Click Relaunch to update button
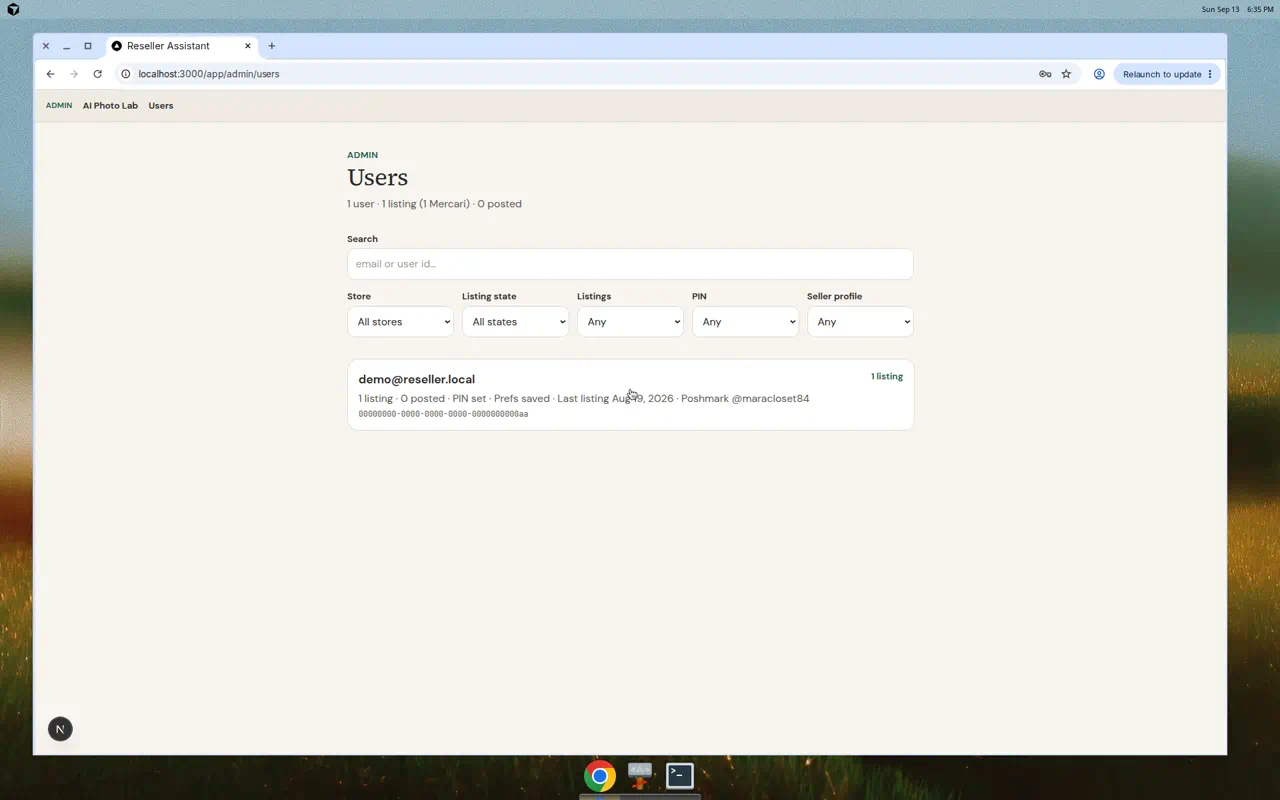1280x800 pixels. click(1162, 74)
